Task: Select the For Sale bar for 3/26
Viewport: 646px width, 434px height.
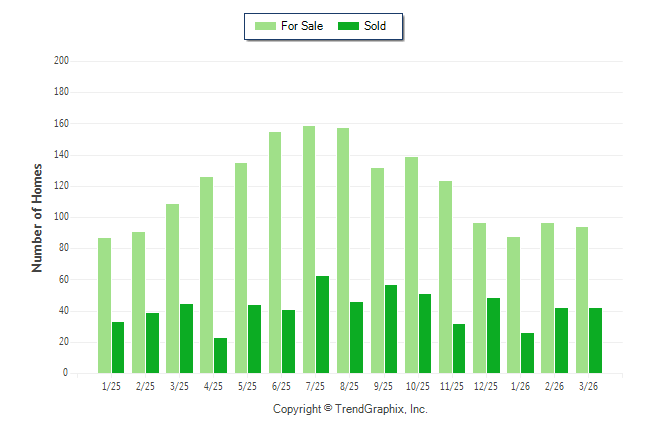Action: 582,300
